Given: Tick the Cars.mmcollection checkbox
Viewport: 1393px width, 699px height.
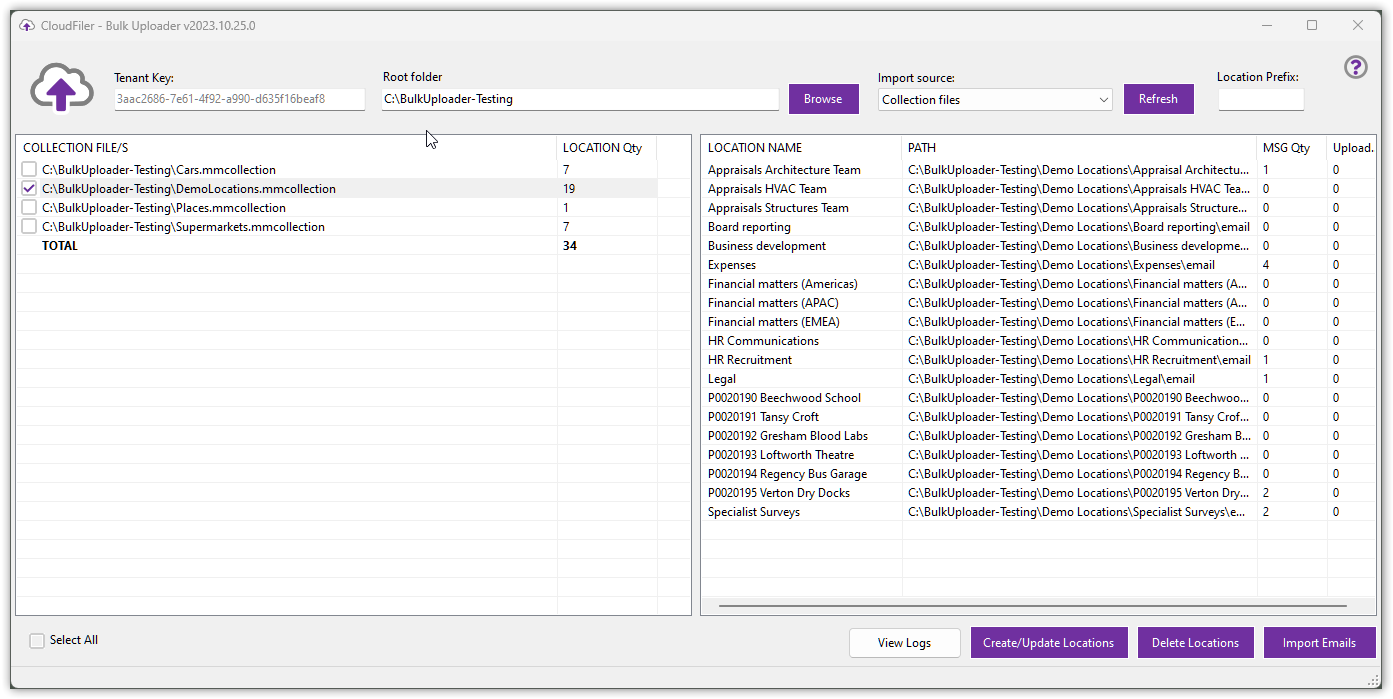Looking at the screenshot, I should point(29,170).
